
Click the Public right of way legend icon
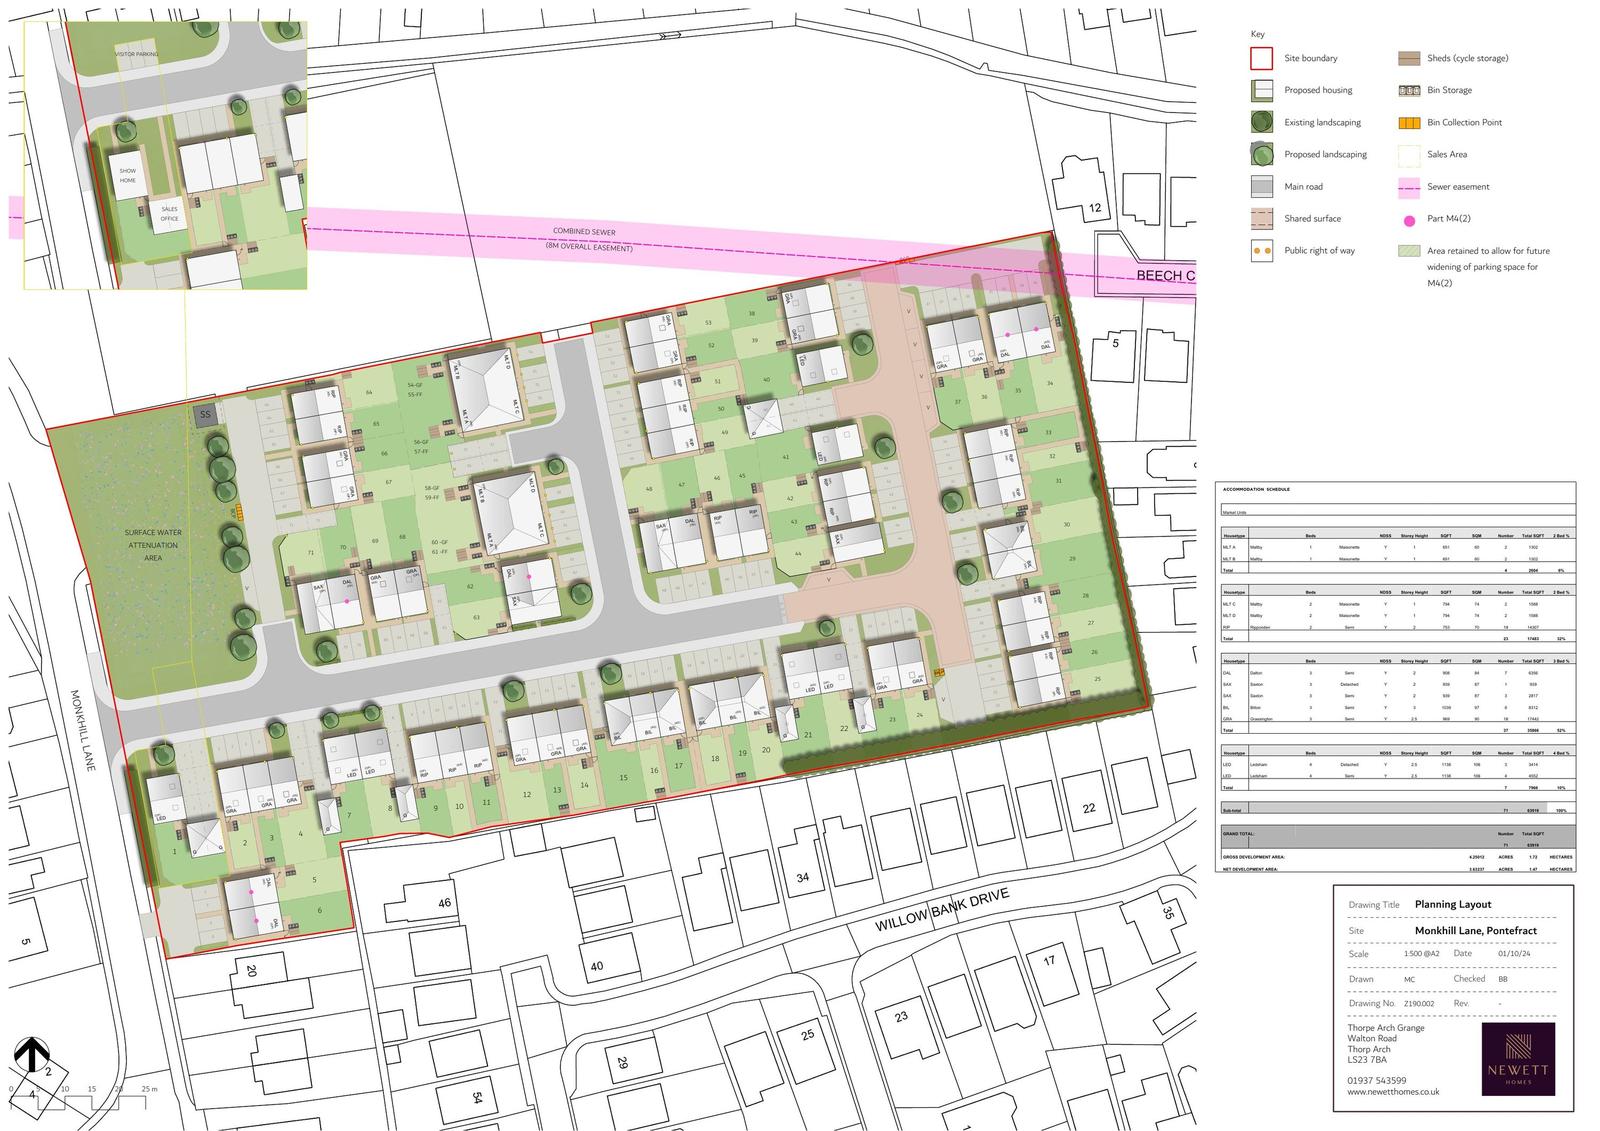[x=1261, y=251]
